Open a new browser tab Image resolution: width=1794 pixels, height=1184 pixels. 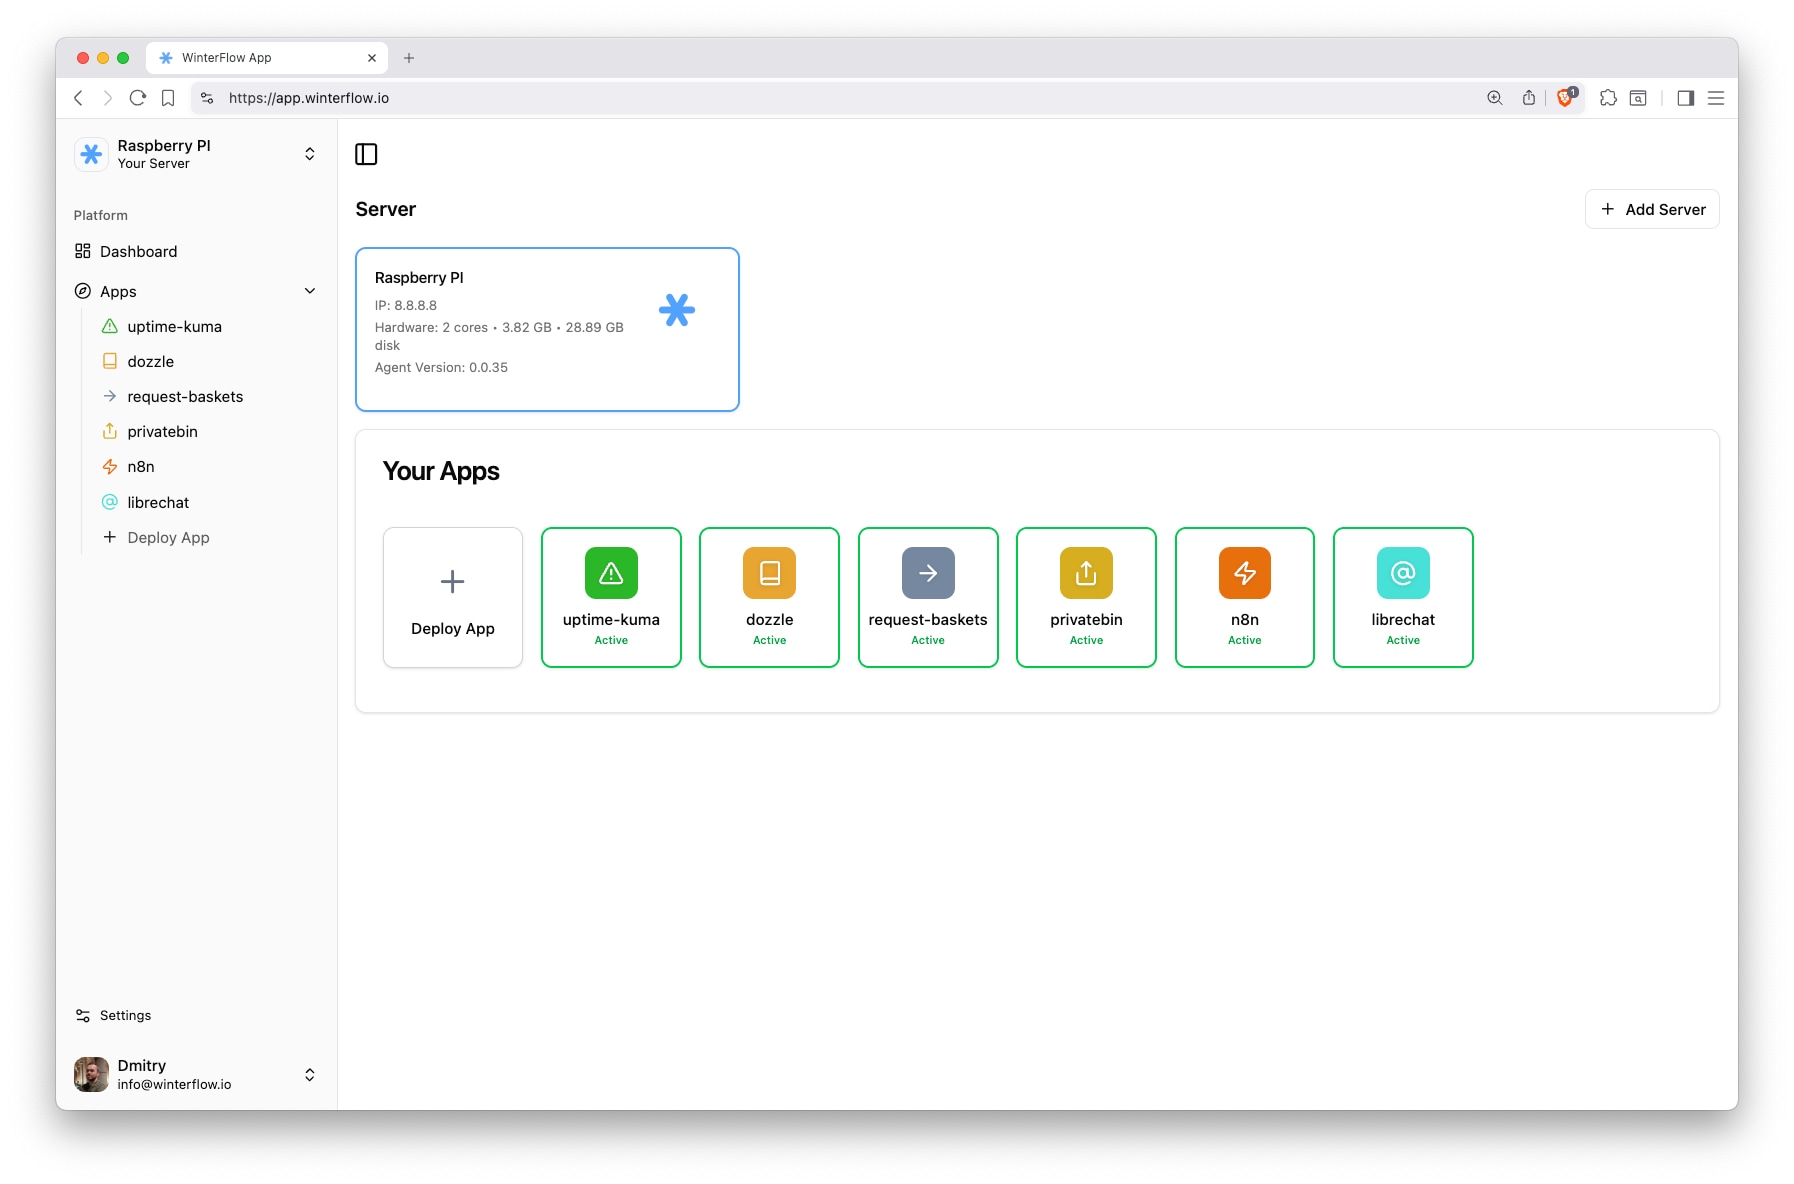[409, 58]
